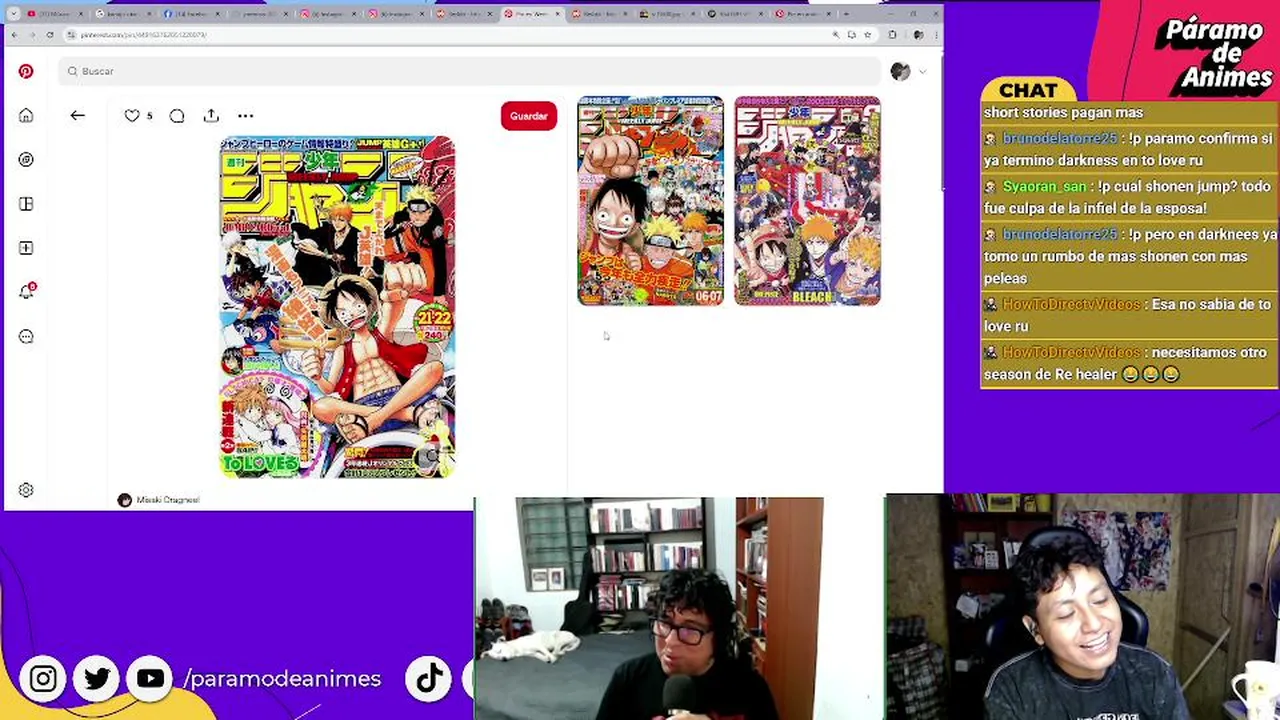
Task: Expand the tab search chevron in browser
Action: click(x=14, y=14)
